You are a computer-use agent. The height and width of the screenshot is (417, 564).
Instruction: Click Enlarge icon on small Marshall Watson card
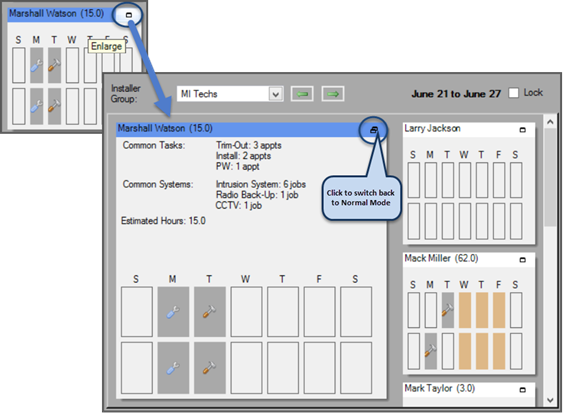129,15
